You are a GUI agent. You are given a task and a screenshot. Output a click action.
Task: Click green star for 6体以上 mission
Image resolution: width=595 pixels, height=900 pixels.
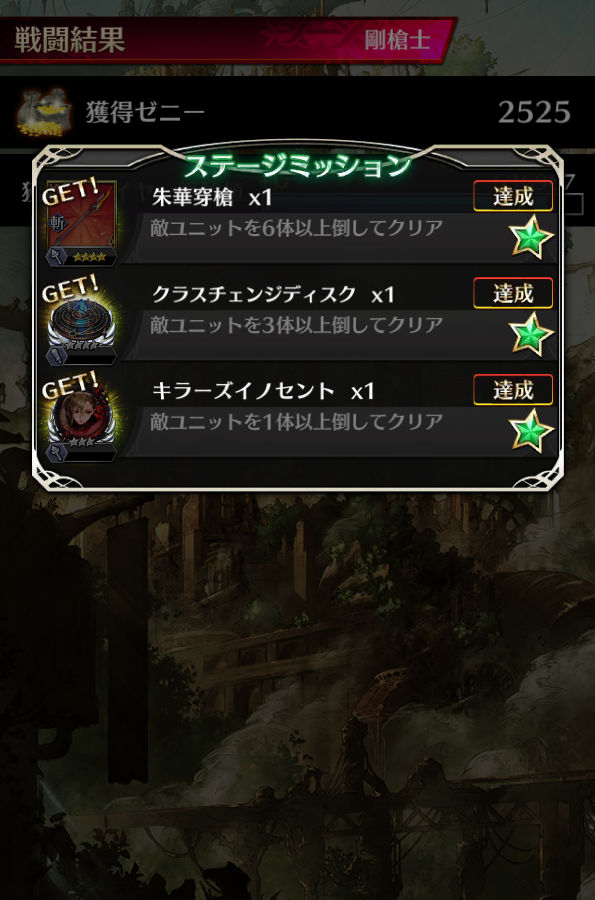tap(531, 238)
